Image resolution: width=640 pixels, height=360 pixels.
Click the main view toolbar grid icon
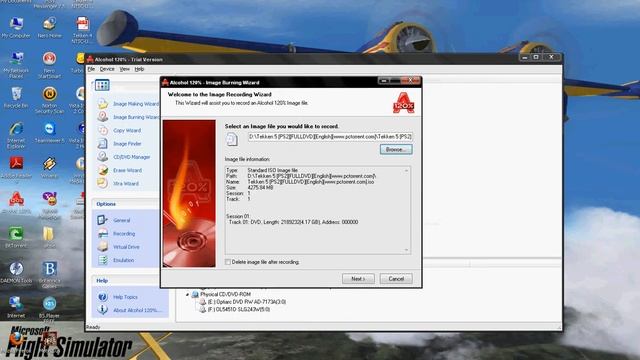[102, 85]
